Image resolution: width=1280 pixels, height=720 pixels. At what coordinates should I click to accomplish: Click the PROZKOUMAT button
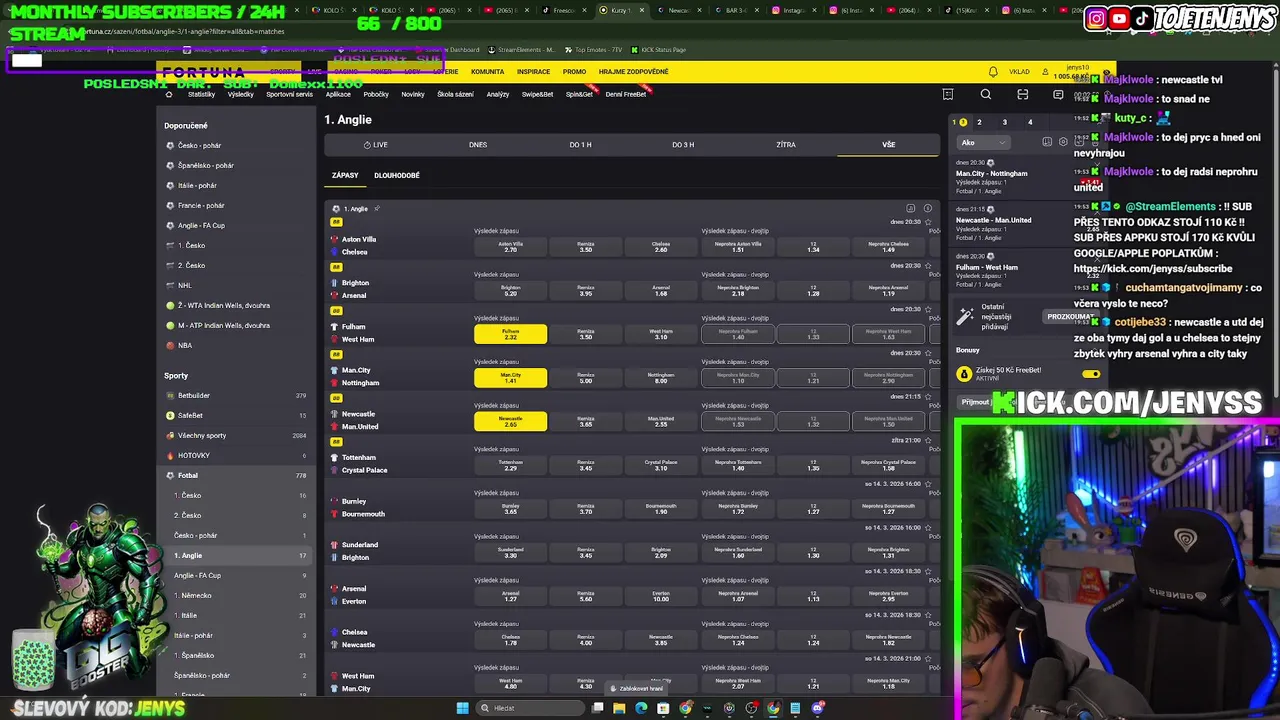coord(1070,316)
